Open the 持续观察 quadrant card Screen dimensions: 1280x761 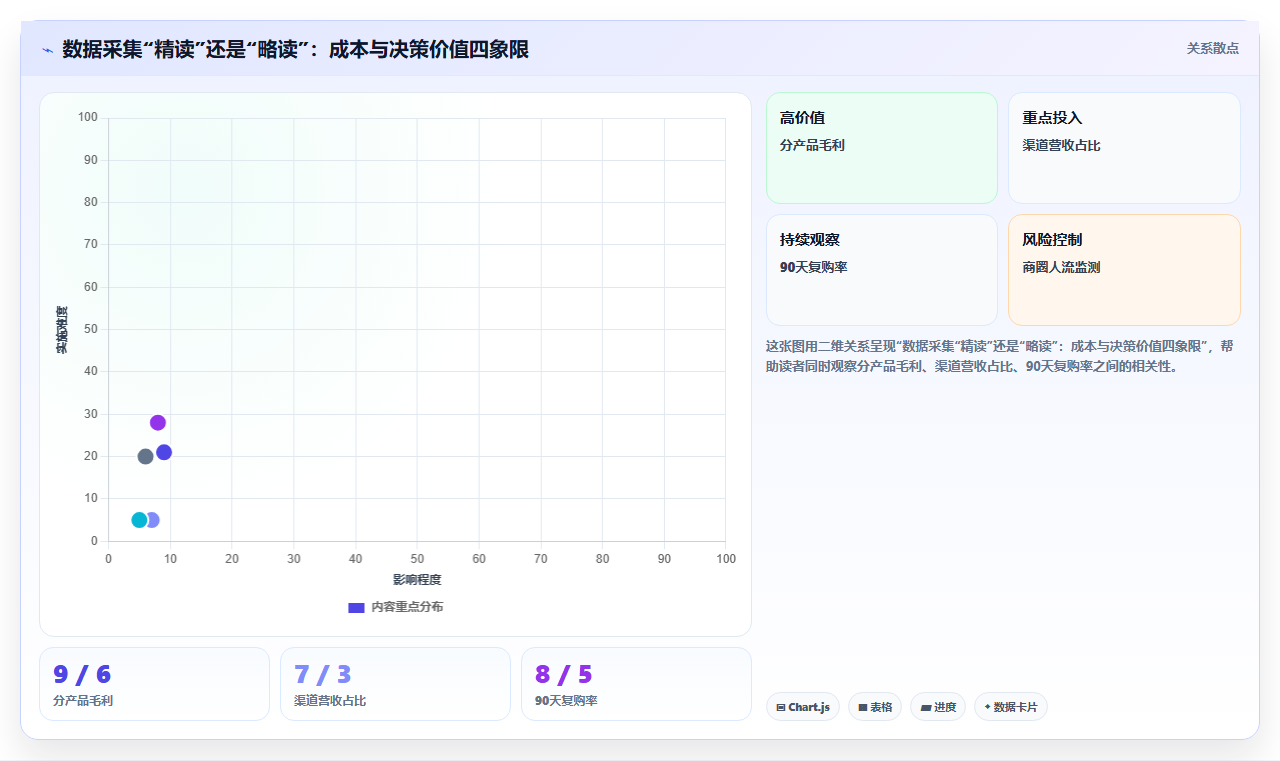[x=882, y=270]
